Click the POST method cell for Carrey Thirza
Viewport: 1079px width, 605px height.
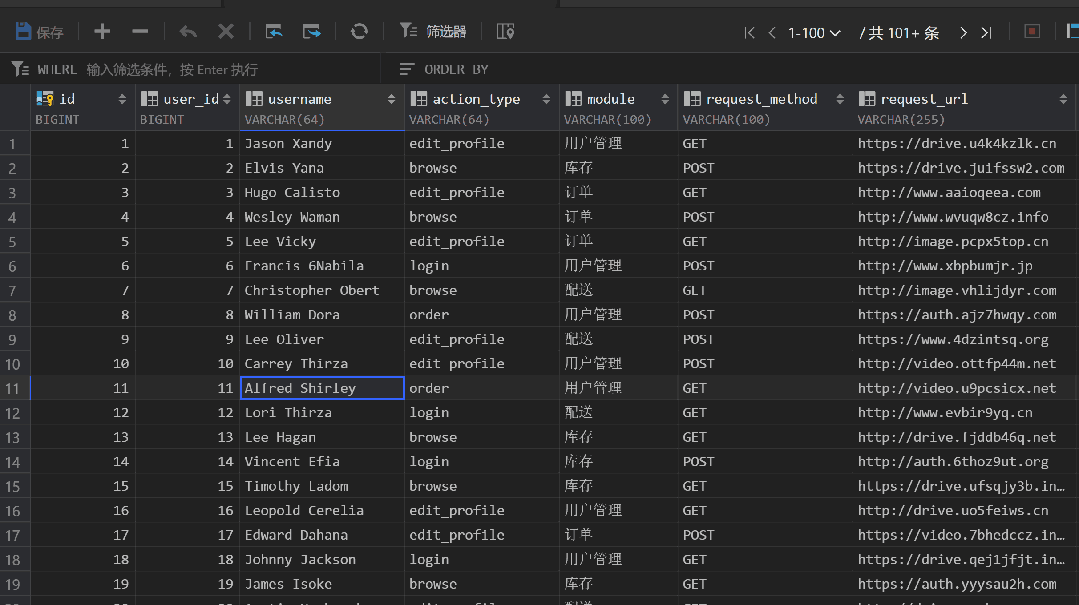[765, 363]
